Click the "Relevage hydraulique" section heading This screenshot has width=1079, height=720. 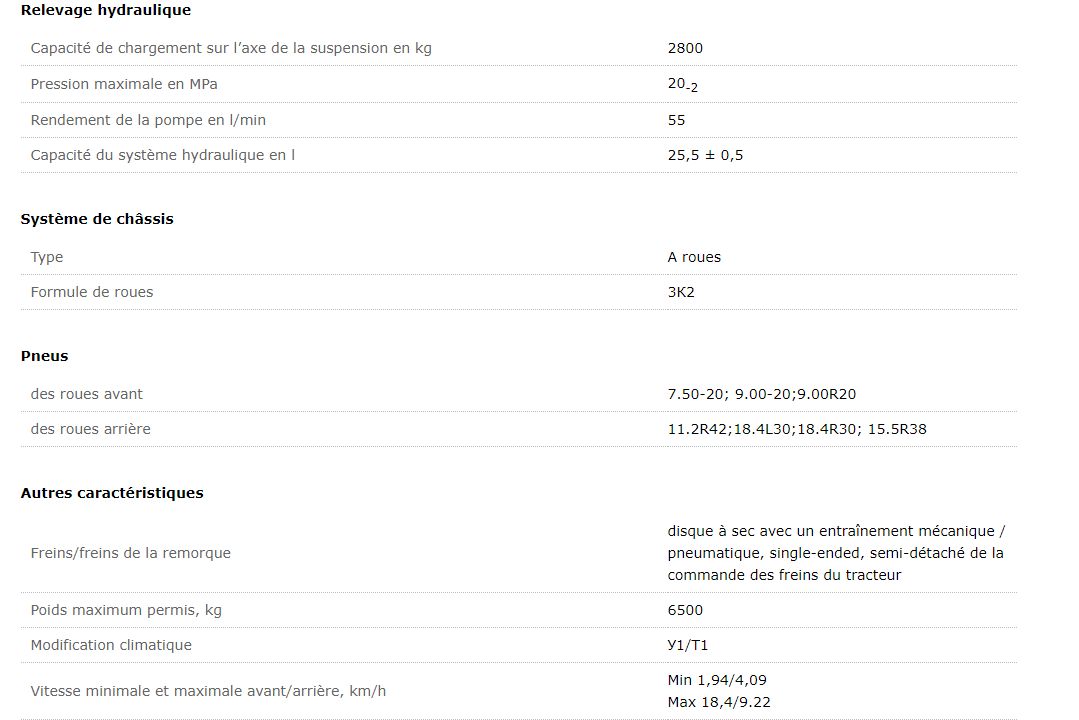point(105,10)
